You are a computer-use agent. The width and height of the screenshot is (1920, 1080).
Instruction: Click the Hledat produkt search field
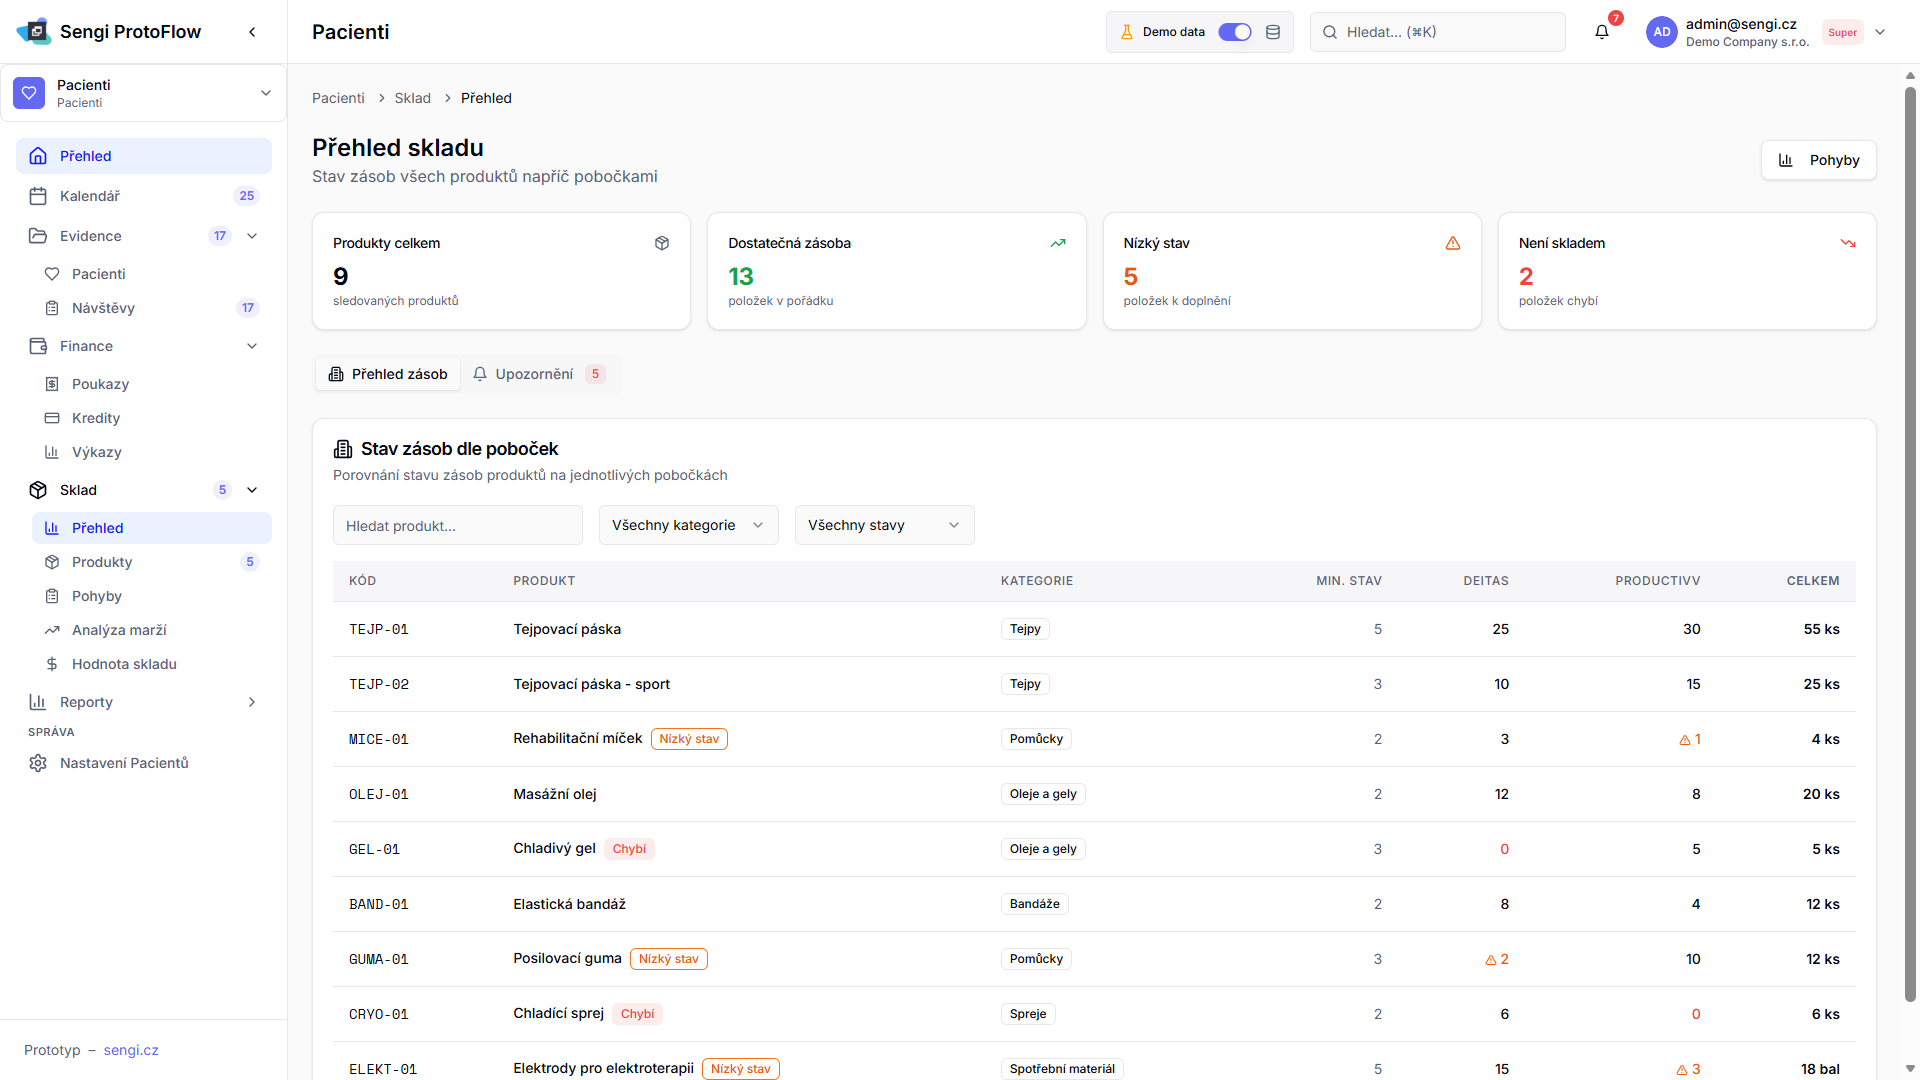457,525
